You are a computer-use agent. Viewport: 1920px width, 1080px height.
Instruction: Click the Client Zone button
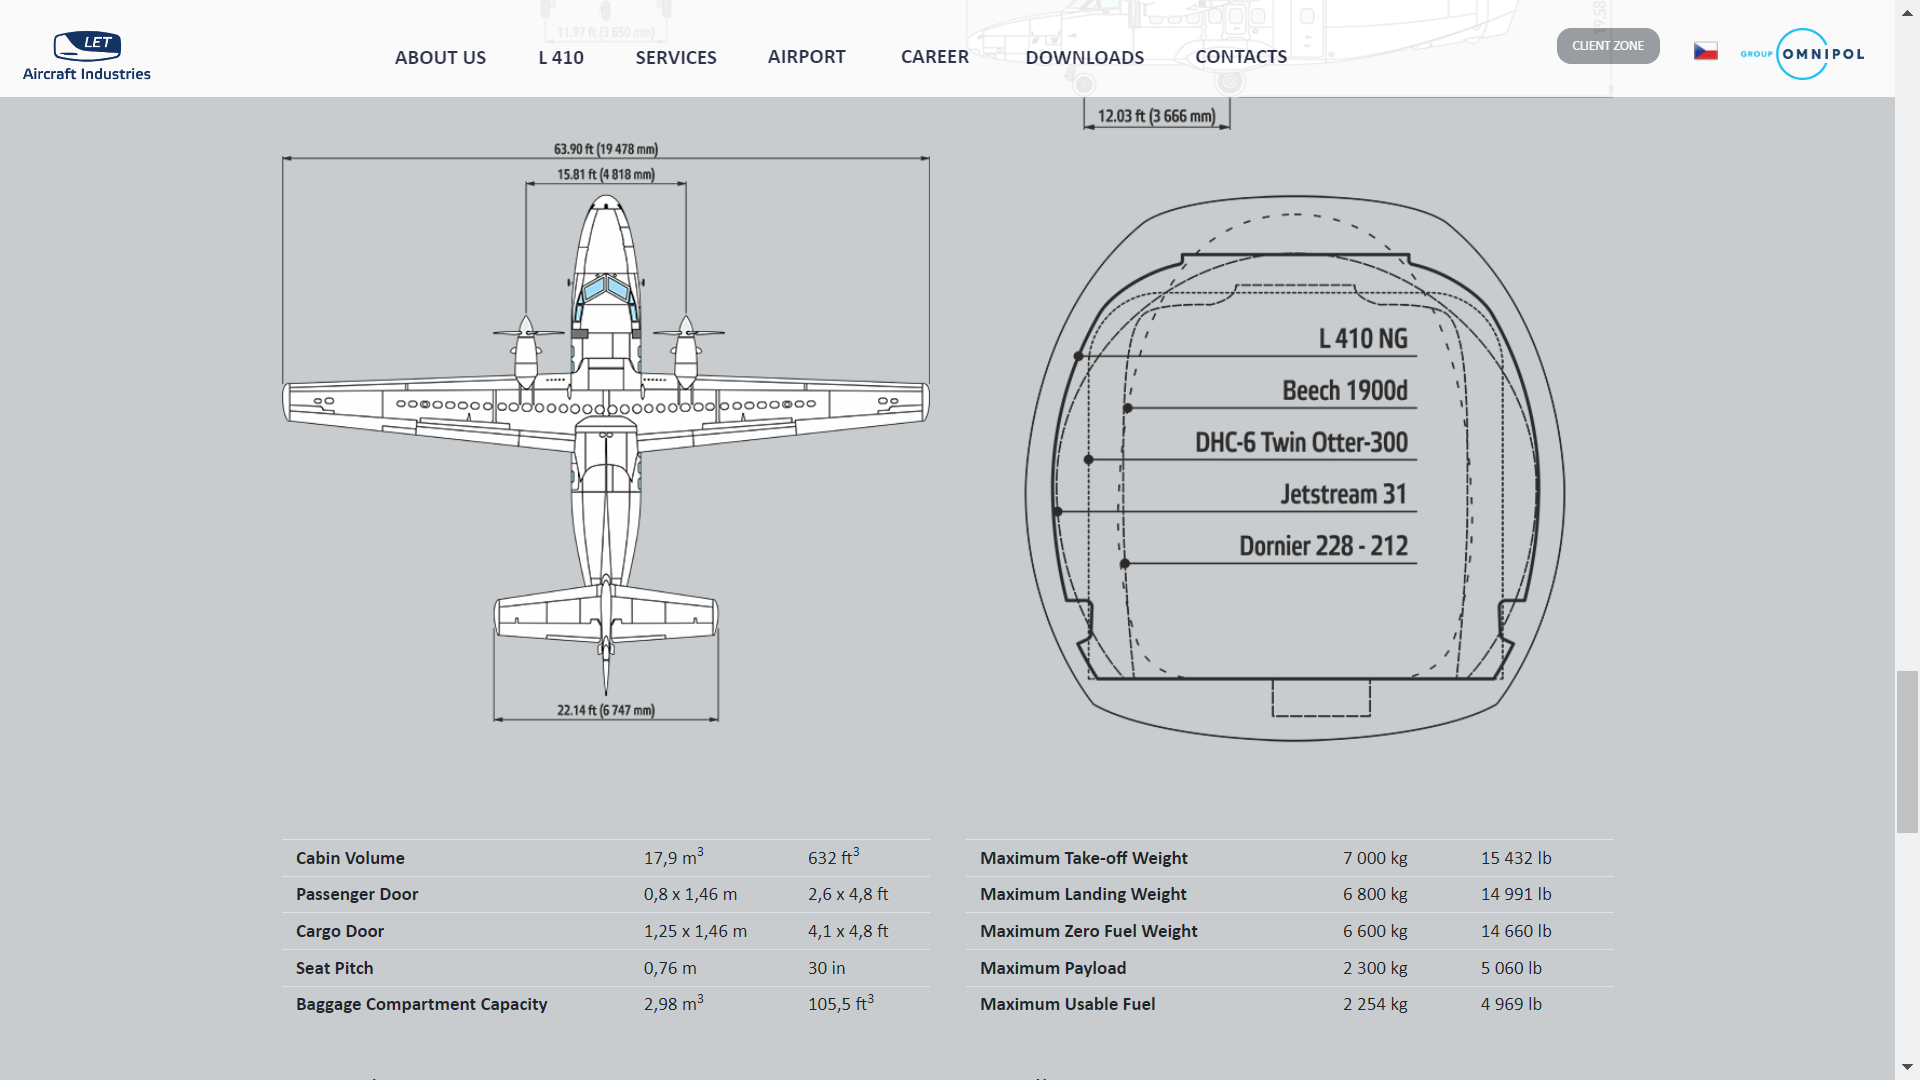point(1607,46)
